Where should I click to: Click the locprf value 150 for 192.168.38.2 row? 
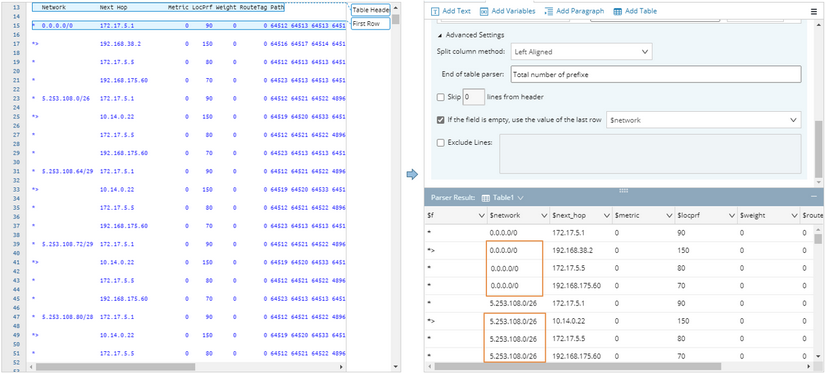click(683, 250)
